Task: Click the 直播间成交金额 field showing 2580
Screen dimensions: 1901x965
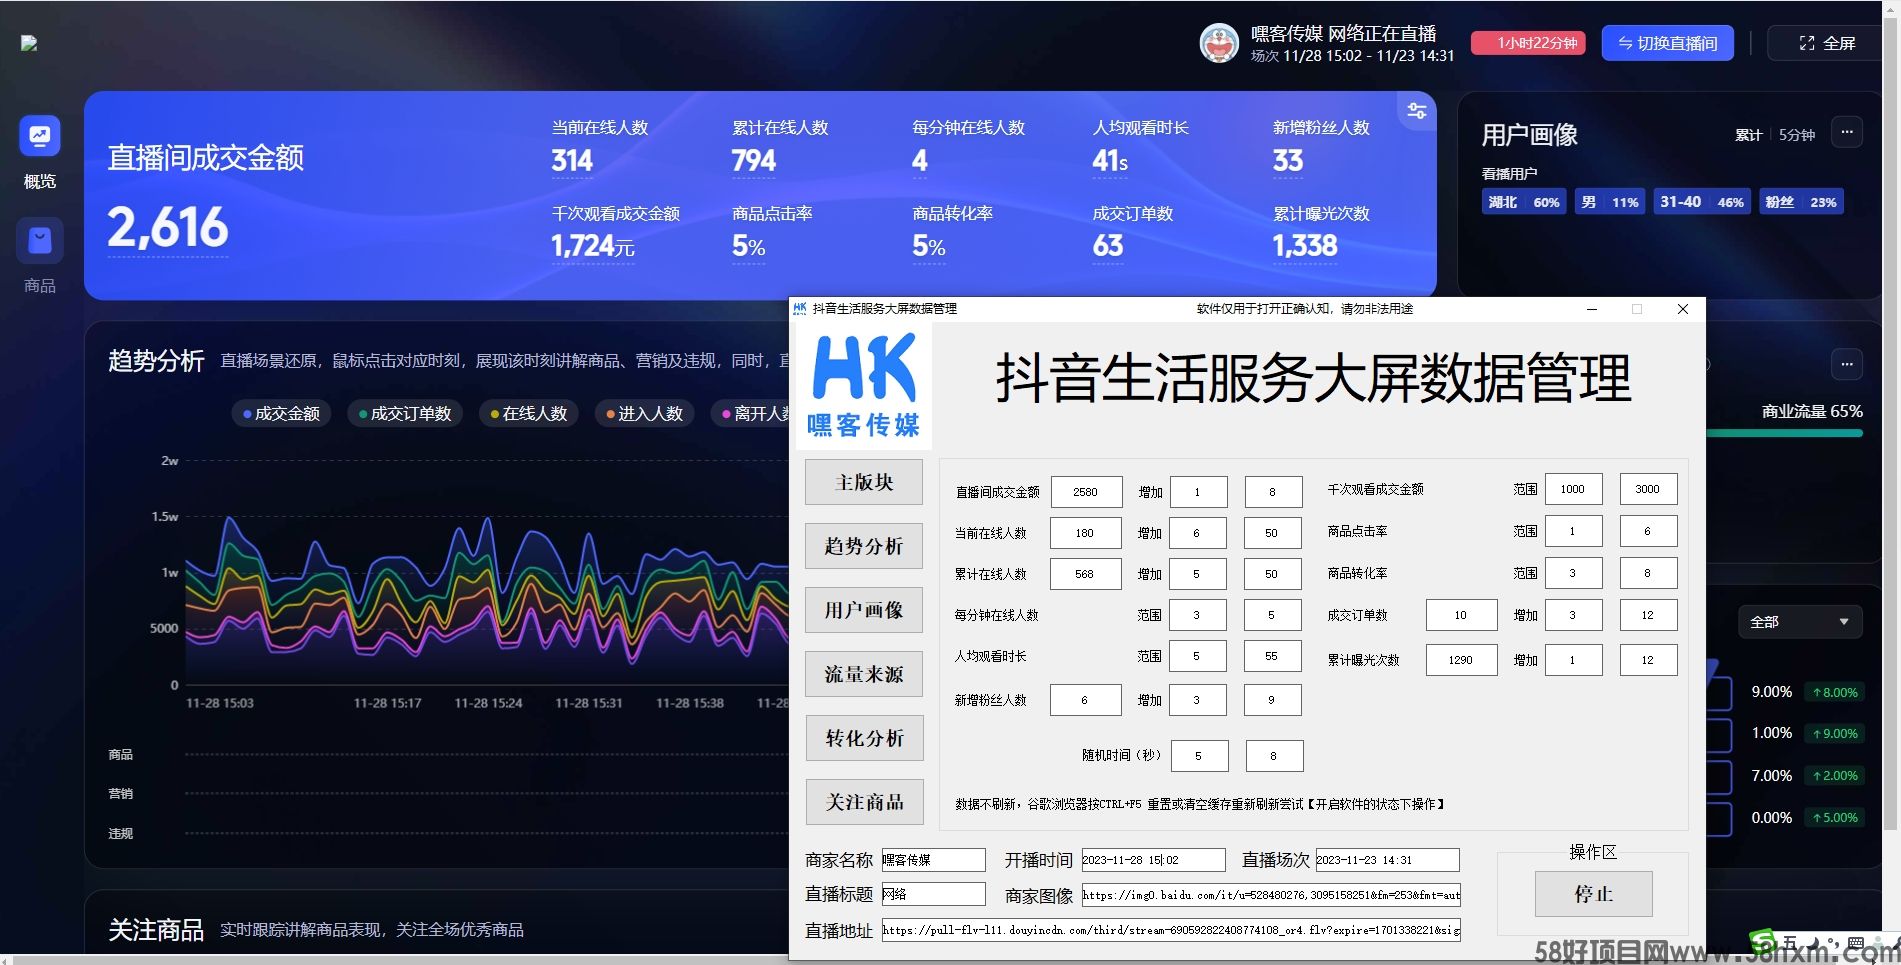Action: tap(1086, 492)
